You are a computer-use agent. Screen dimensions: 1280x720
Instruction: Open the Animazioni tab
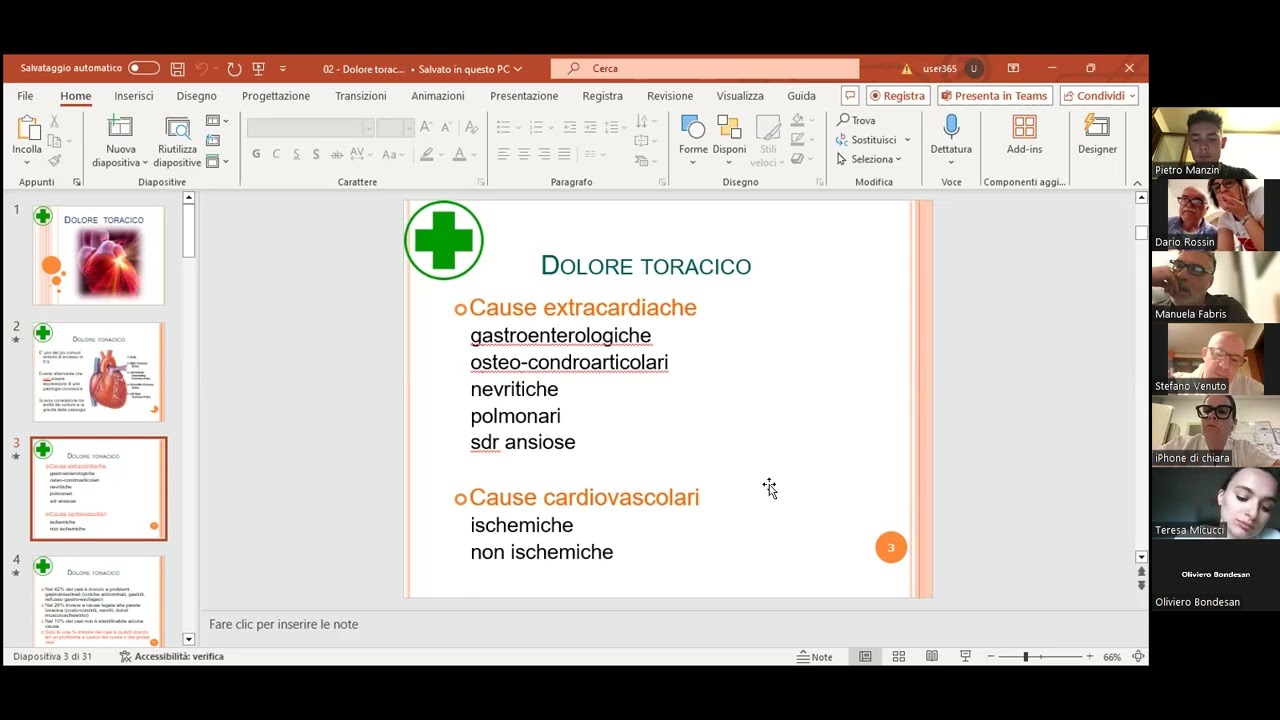coord(438,96)
